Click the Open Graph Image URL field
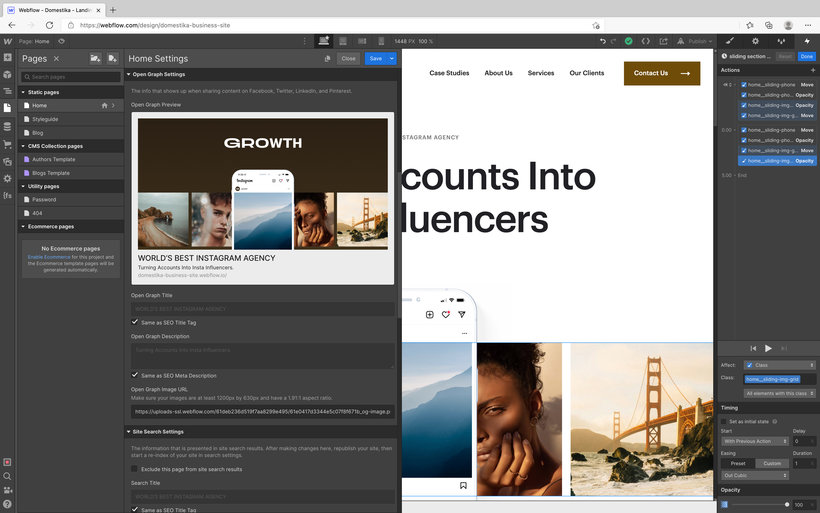Screen dimensions: 820x513 coord(263,412)
